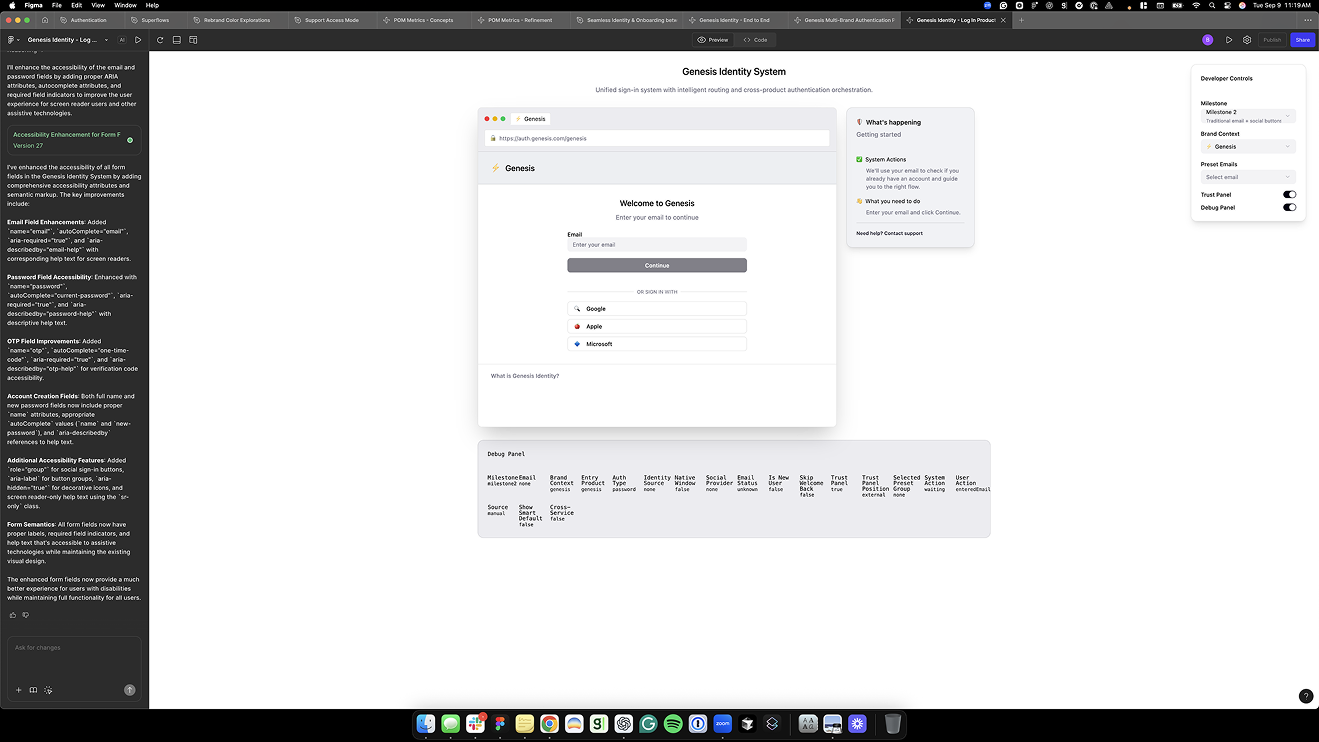Switch to Preview mode
Image resolution: width=1319 pixels, height=742 pixels.
[x=713, y=40]
